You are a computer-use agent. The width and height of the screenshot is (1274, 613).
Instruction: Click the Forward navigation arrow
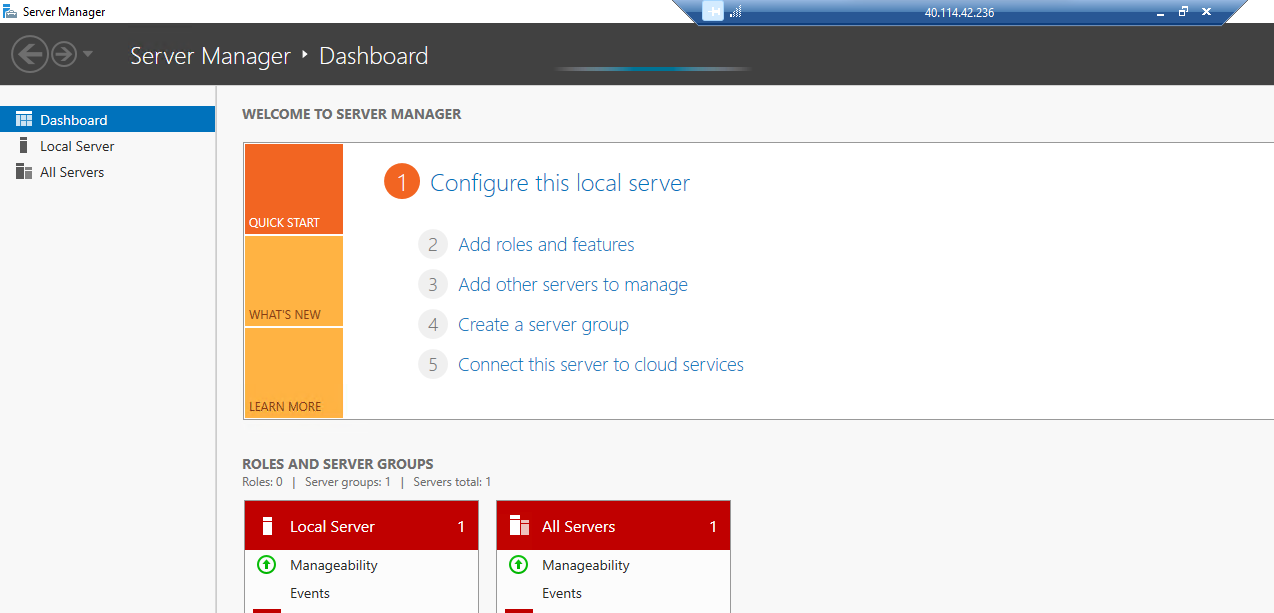click(x=64, y=54)
